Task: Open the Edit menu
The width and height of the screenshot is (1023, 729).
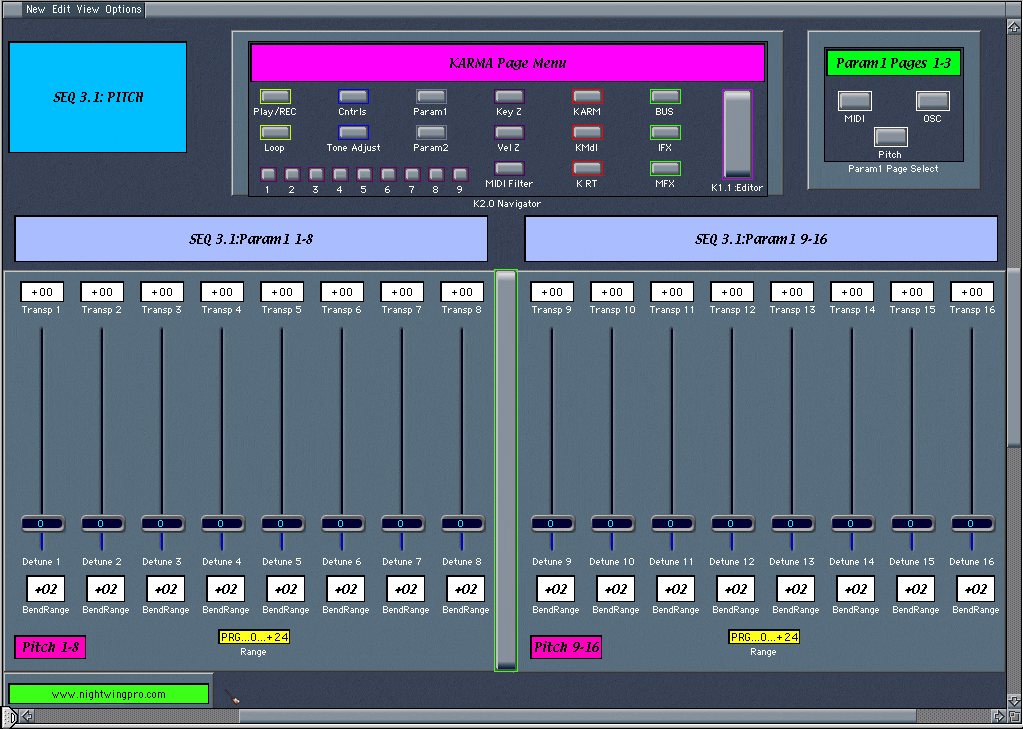Action: [x=63, y=9]
